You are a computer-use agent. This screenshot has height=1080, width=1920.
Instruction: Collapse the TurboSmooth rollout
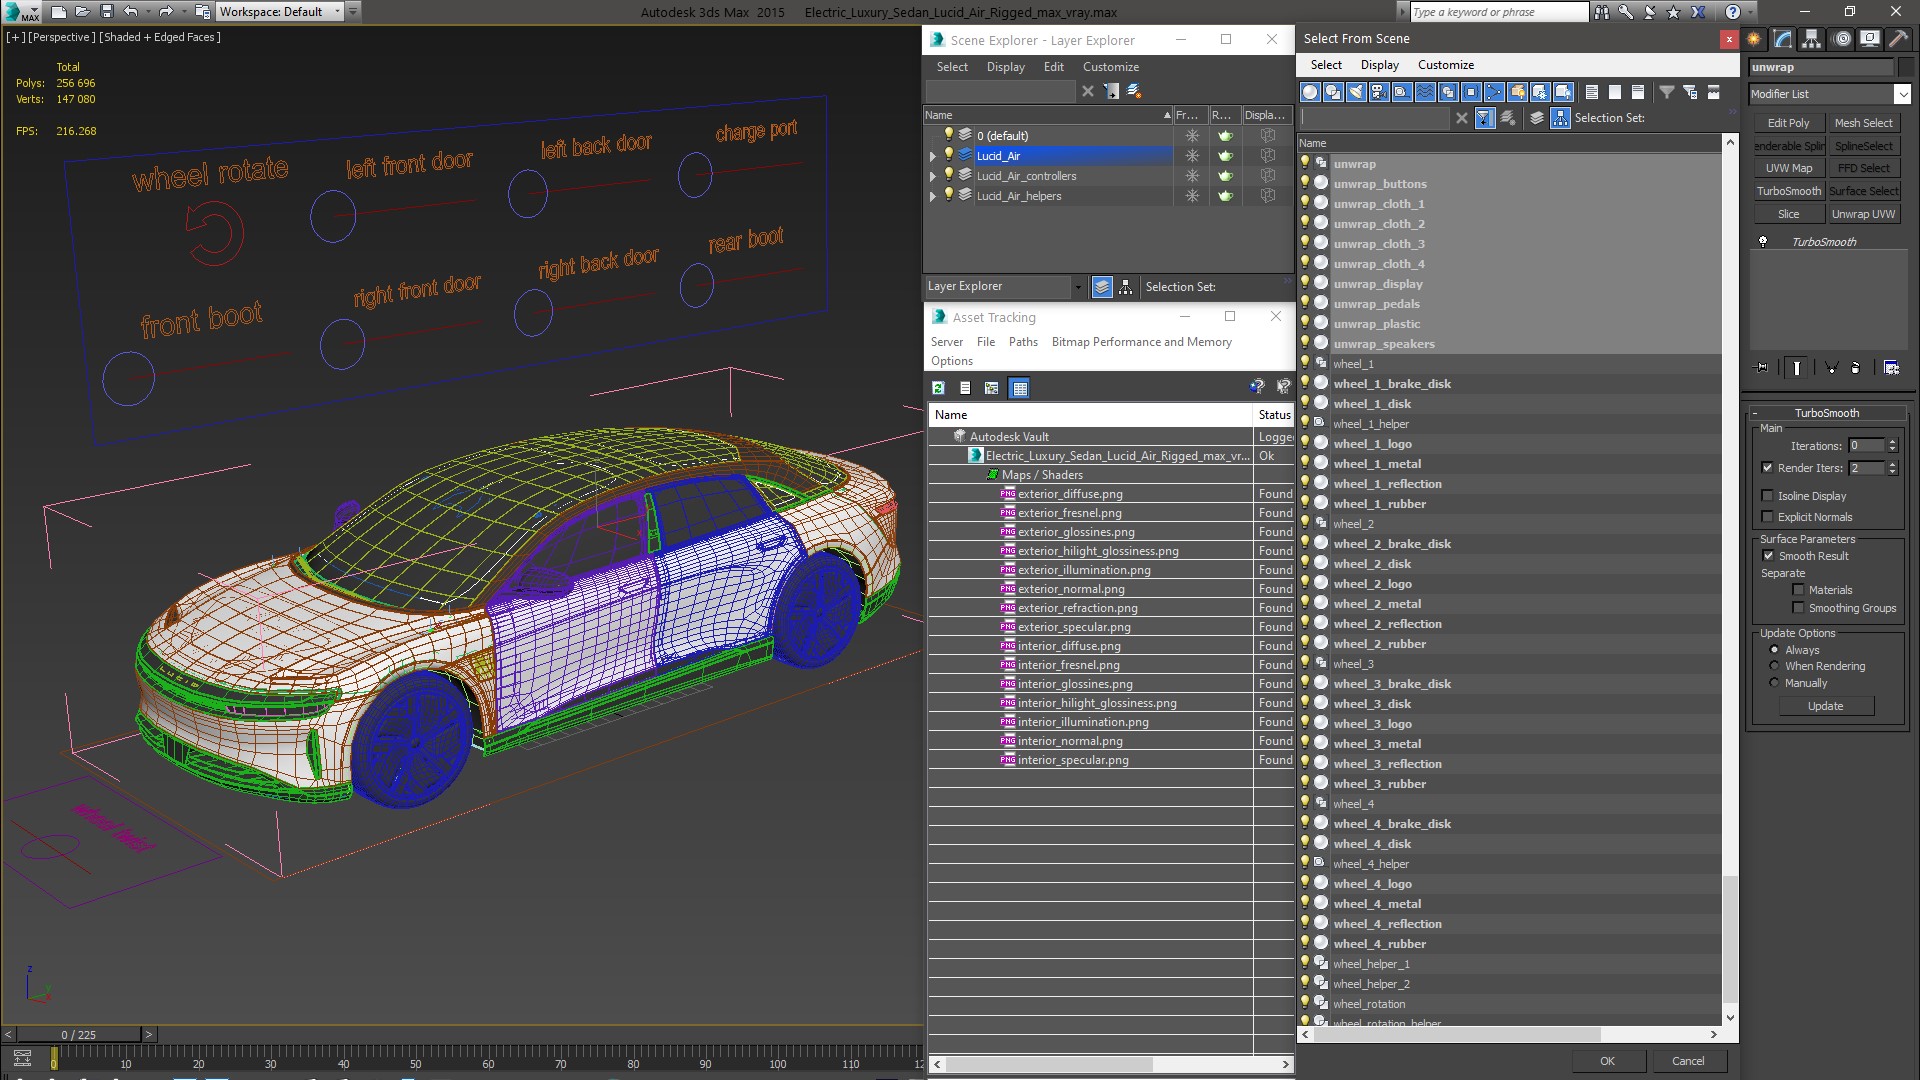click(x=1826, y=413)
